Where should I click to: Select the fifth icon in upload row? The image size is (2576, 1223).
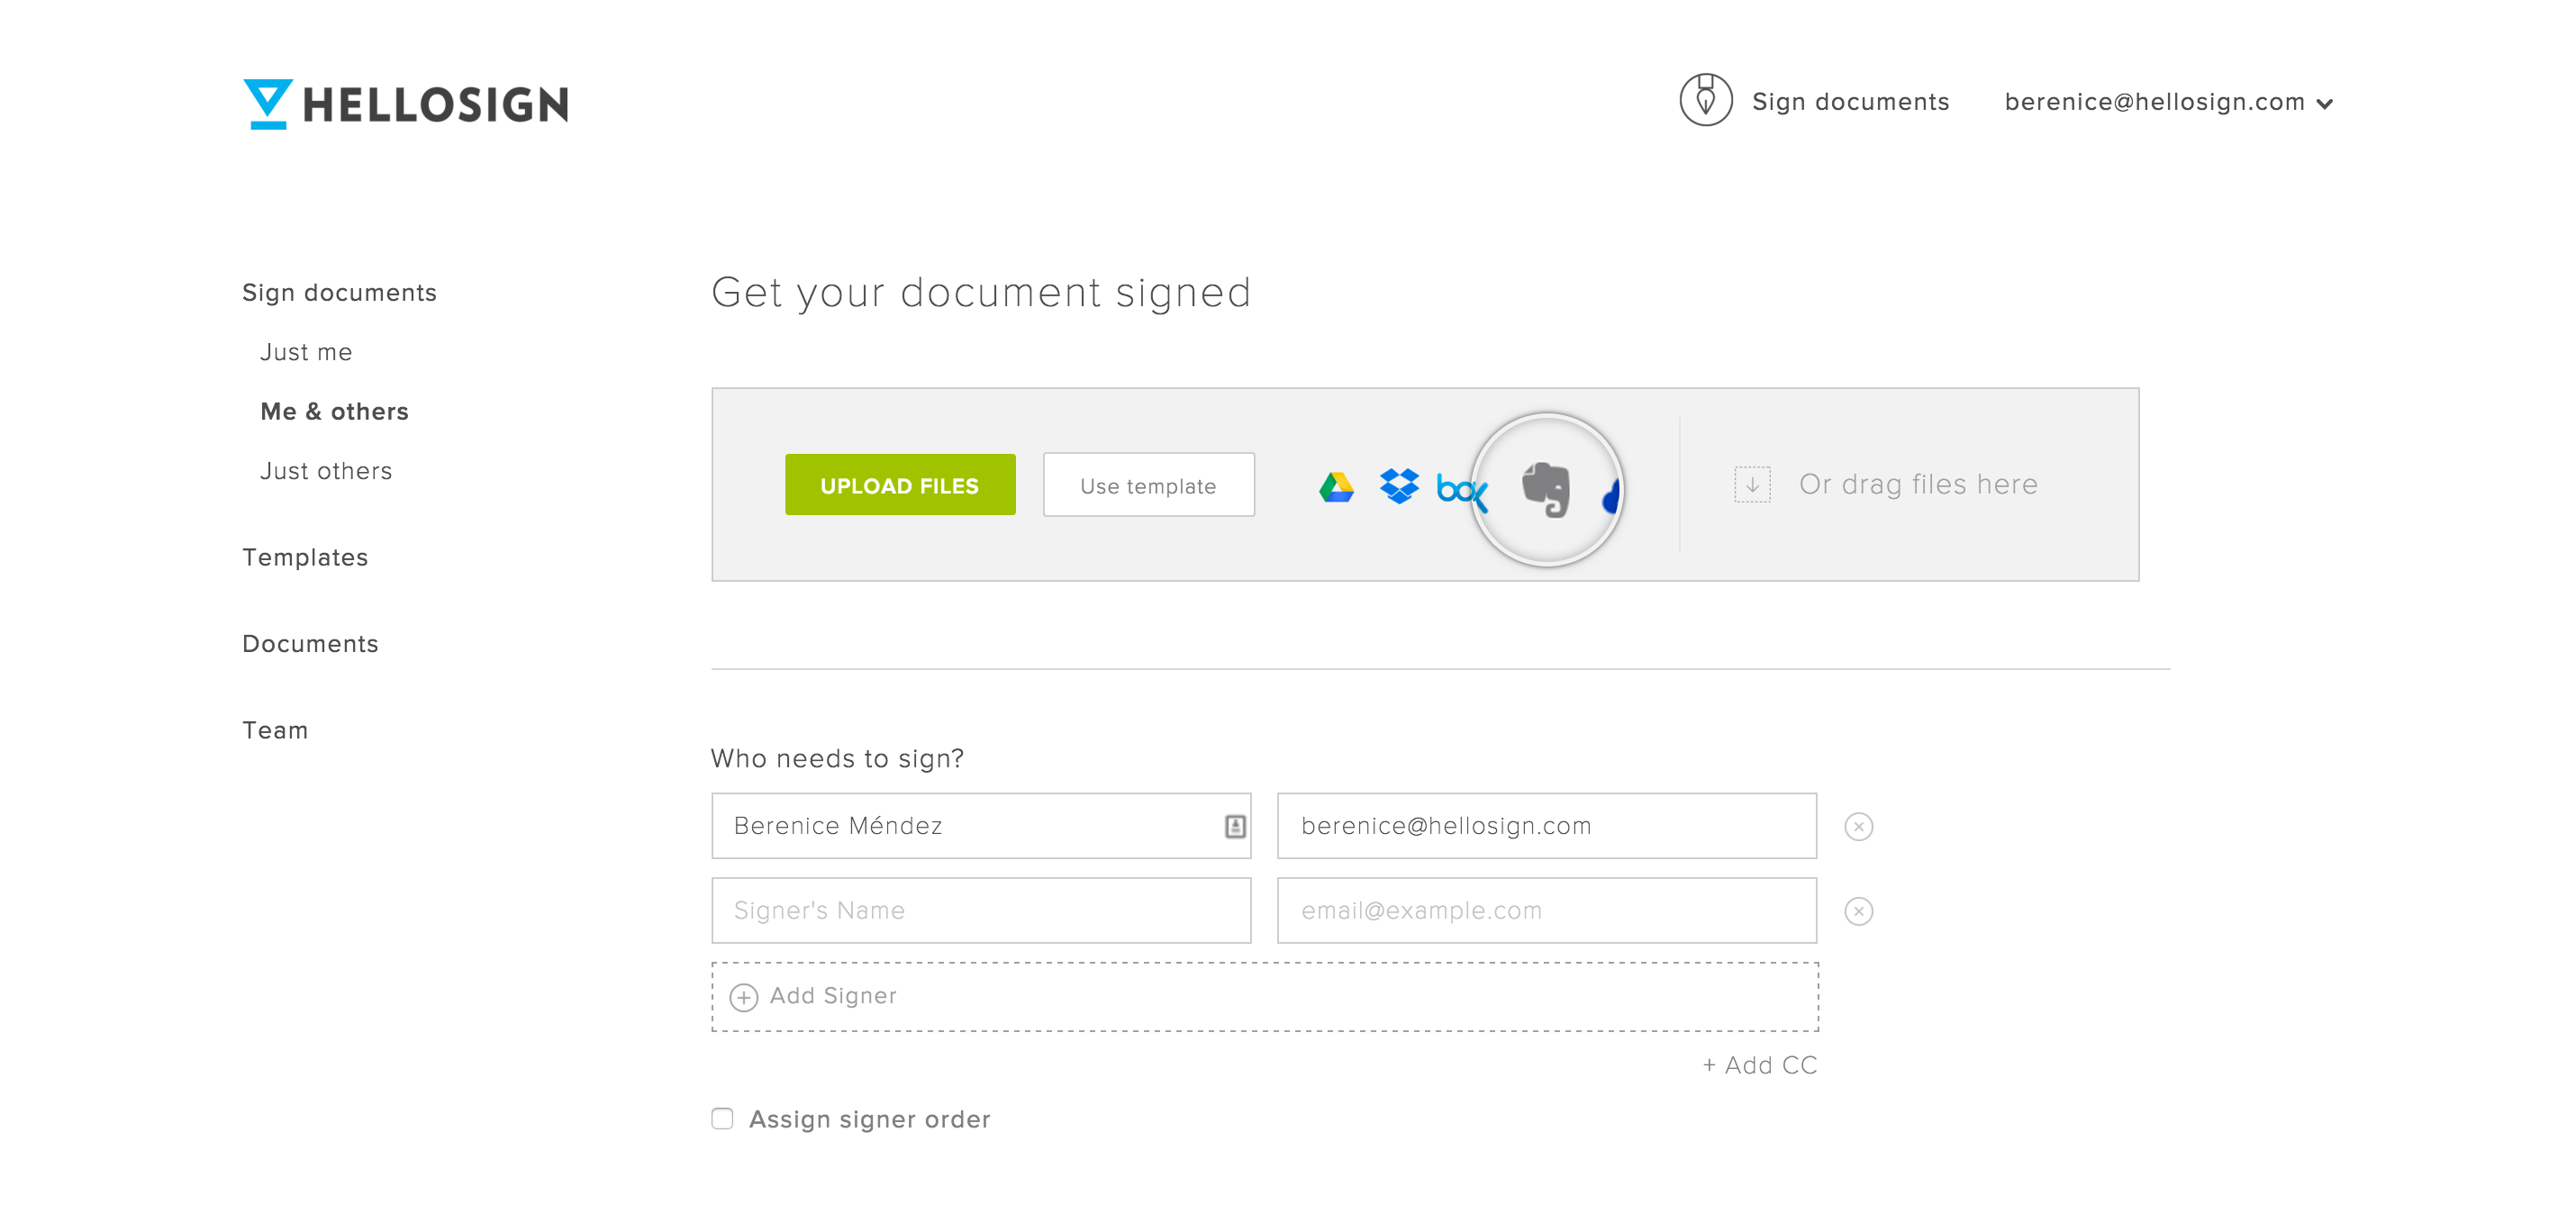(x=1613, y=486)
